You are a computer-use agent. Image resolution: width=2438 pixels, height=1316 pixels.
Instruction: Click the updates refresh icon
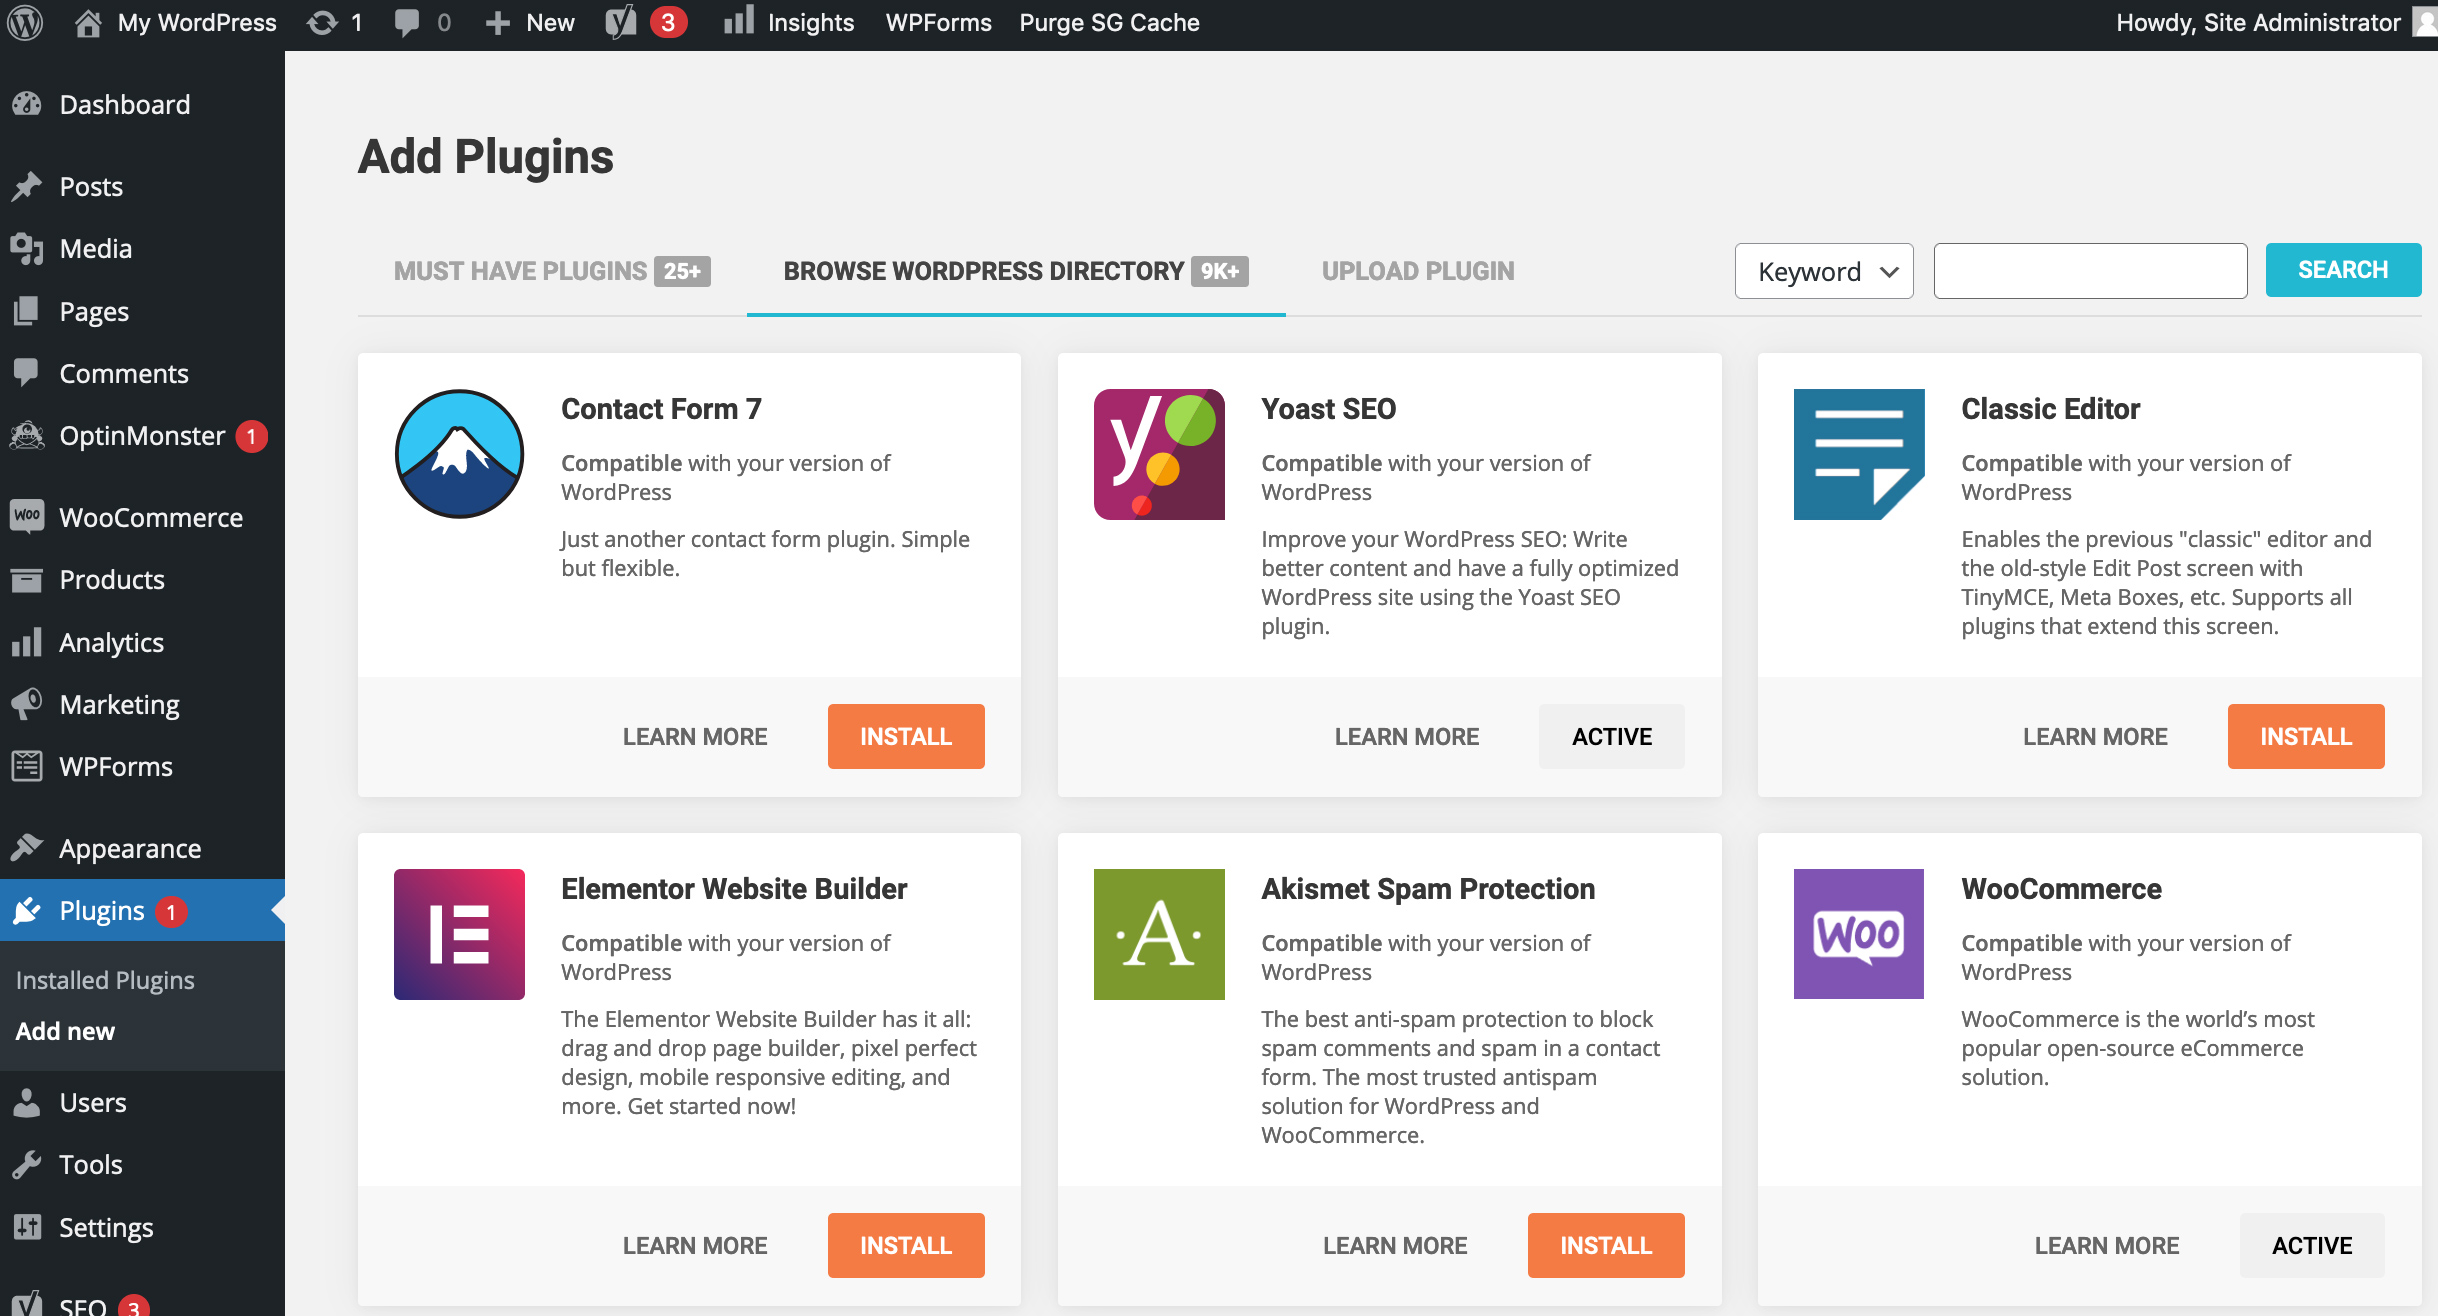322,22
